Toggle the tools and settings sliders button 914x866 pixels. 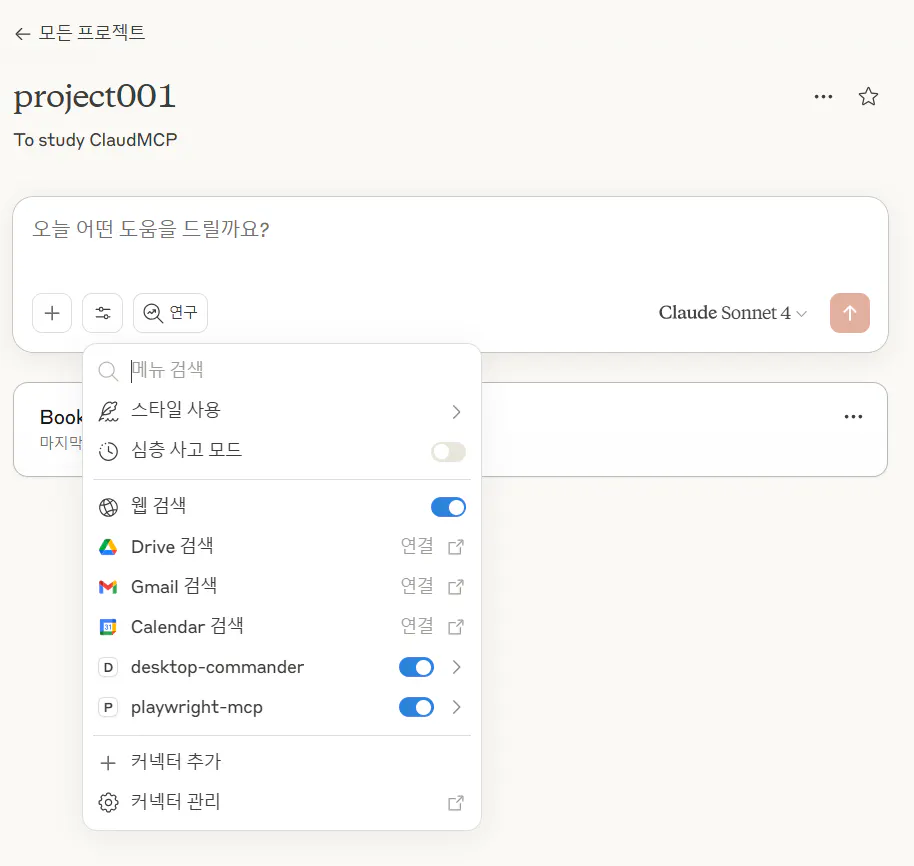pyautogui.click(x=103, y=313)
